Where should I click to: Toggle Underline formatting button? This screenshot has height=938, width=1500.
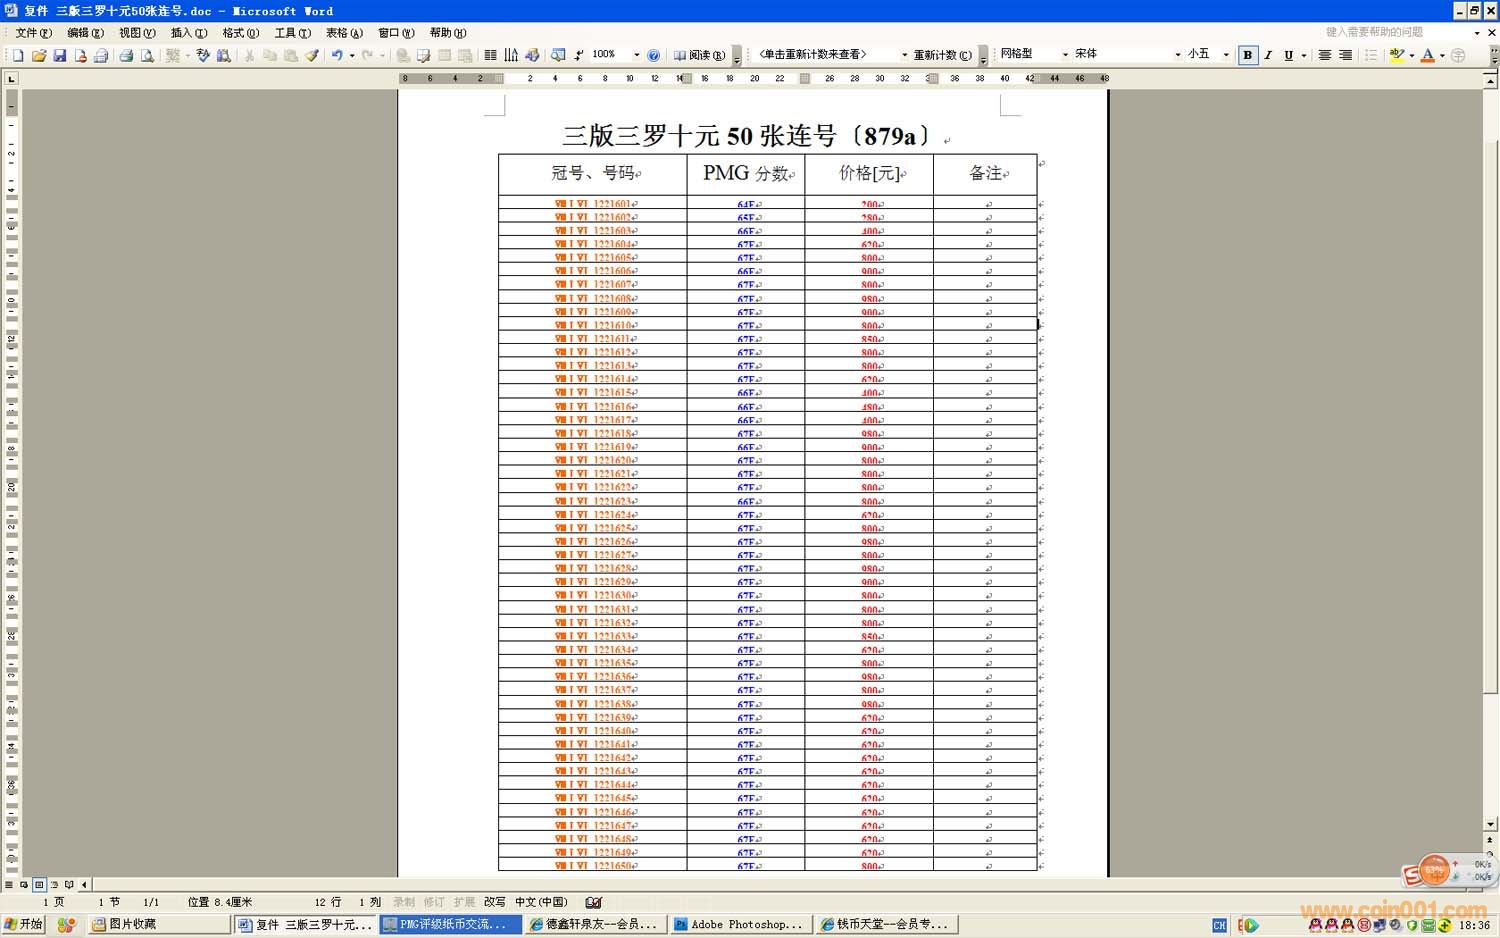click(1288, 55)
